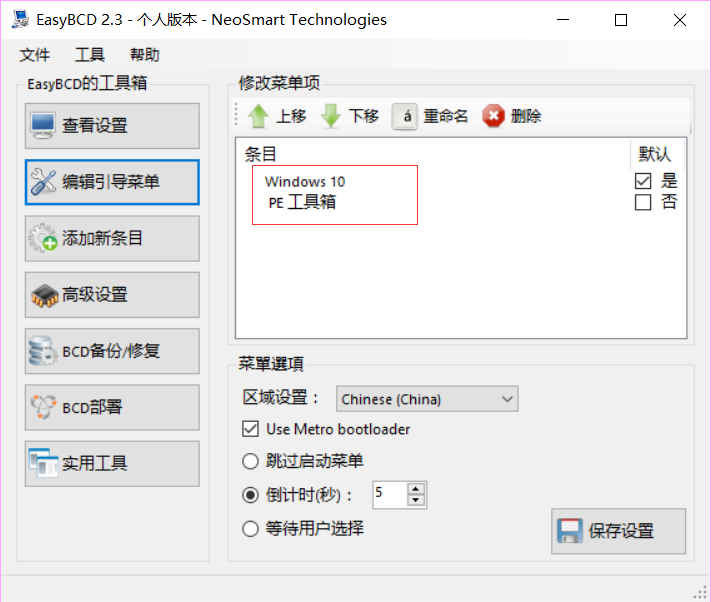This screenshot has width=711, height=602.
Task: Click the 重命名 rename icon
Action: click(x=404, y=117)
